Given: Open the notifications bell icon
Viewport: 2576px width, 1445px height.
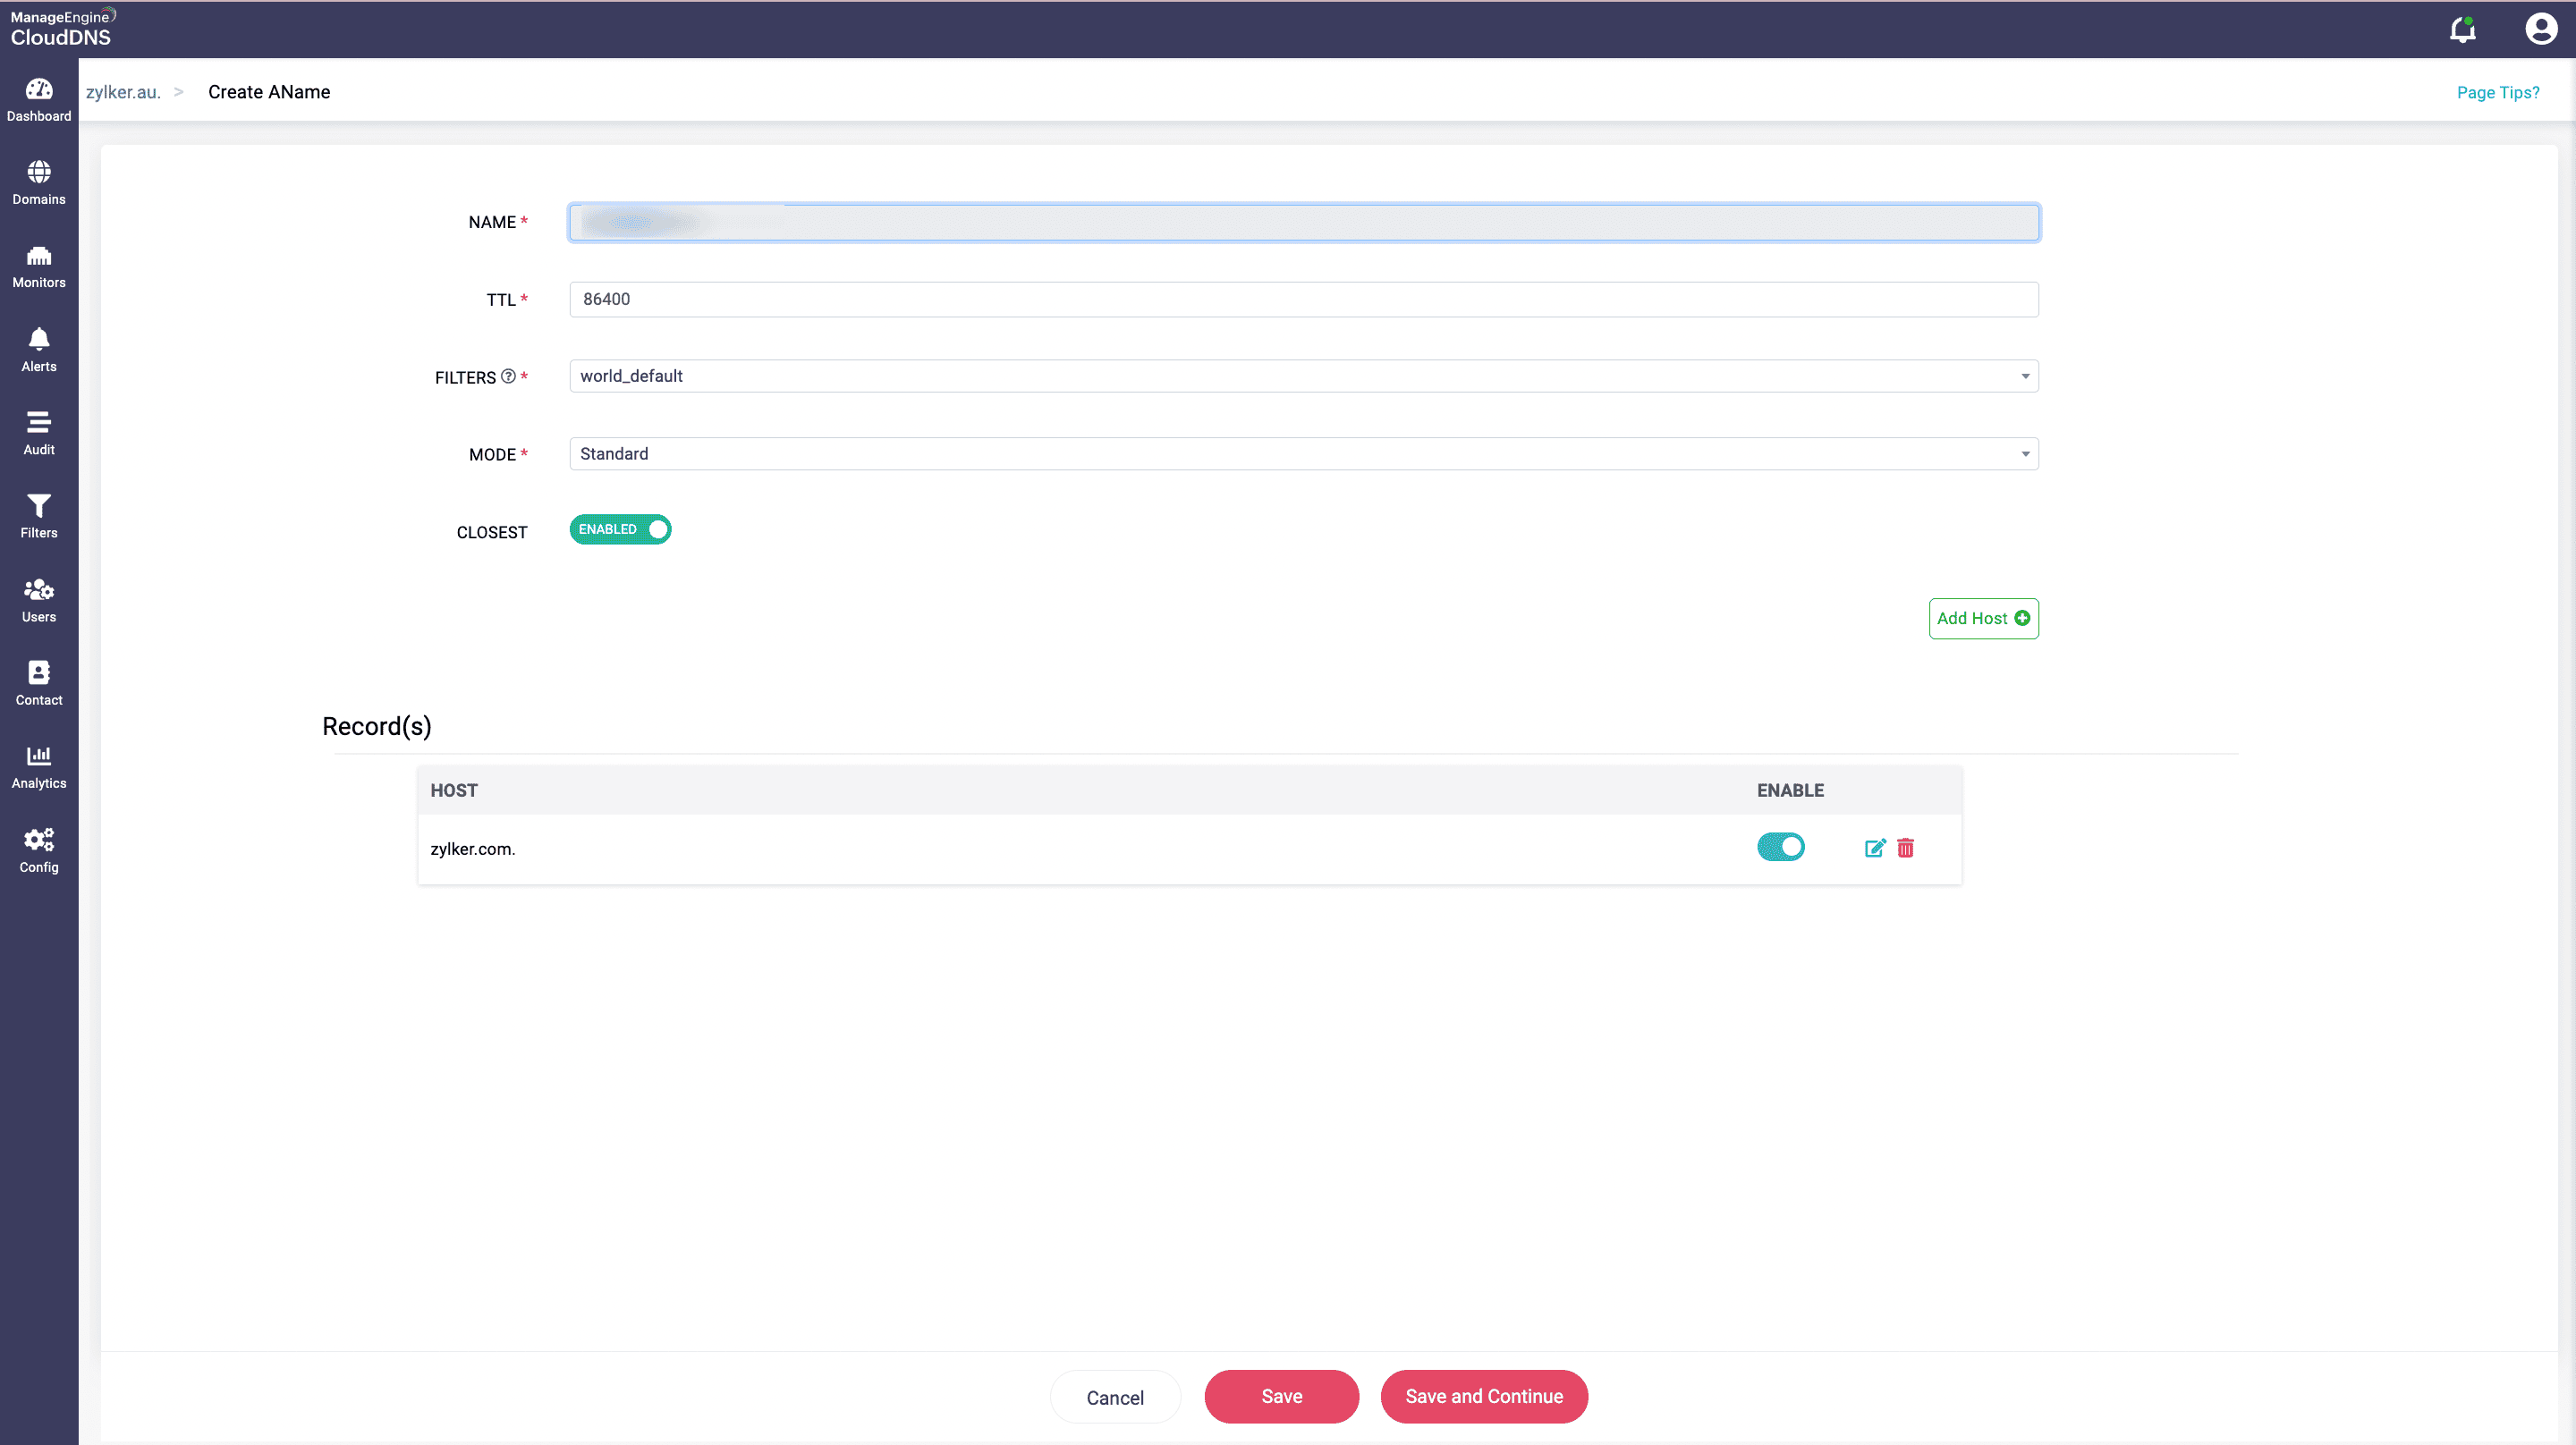Looking at the screenshot, I should (2462, 30).
